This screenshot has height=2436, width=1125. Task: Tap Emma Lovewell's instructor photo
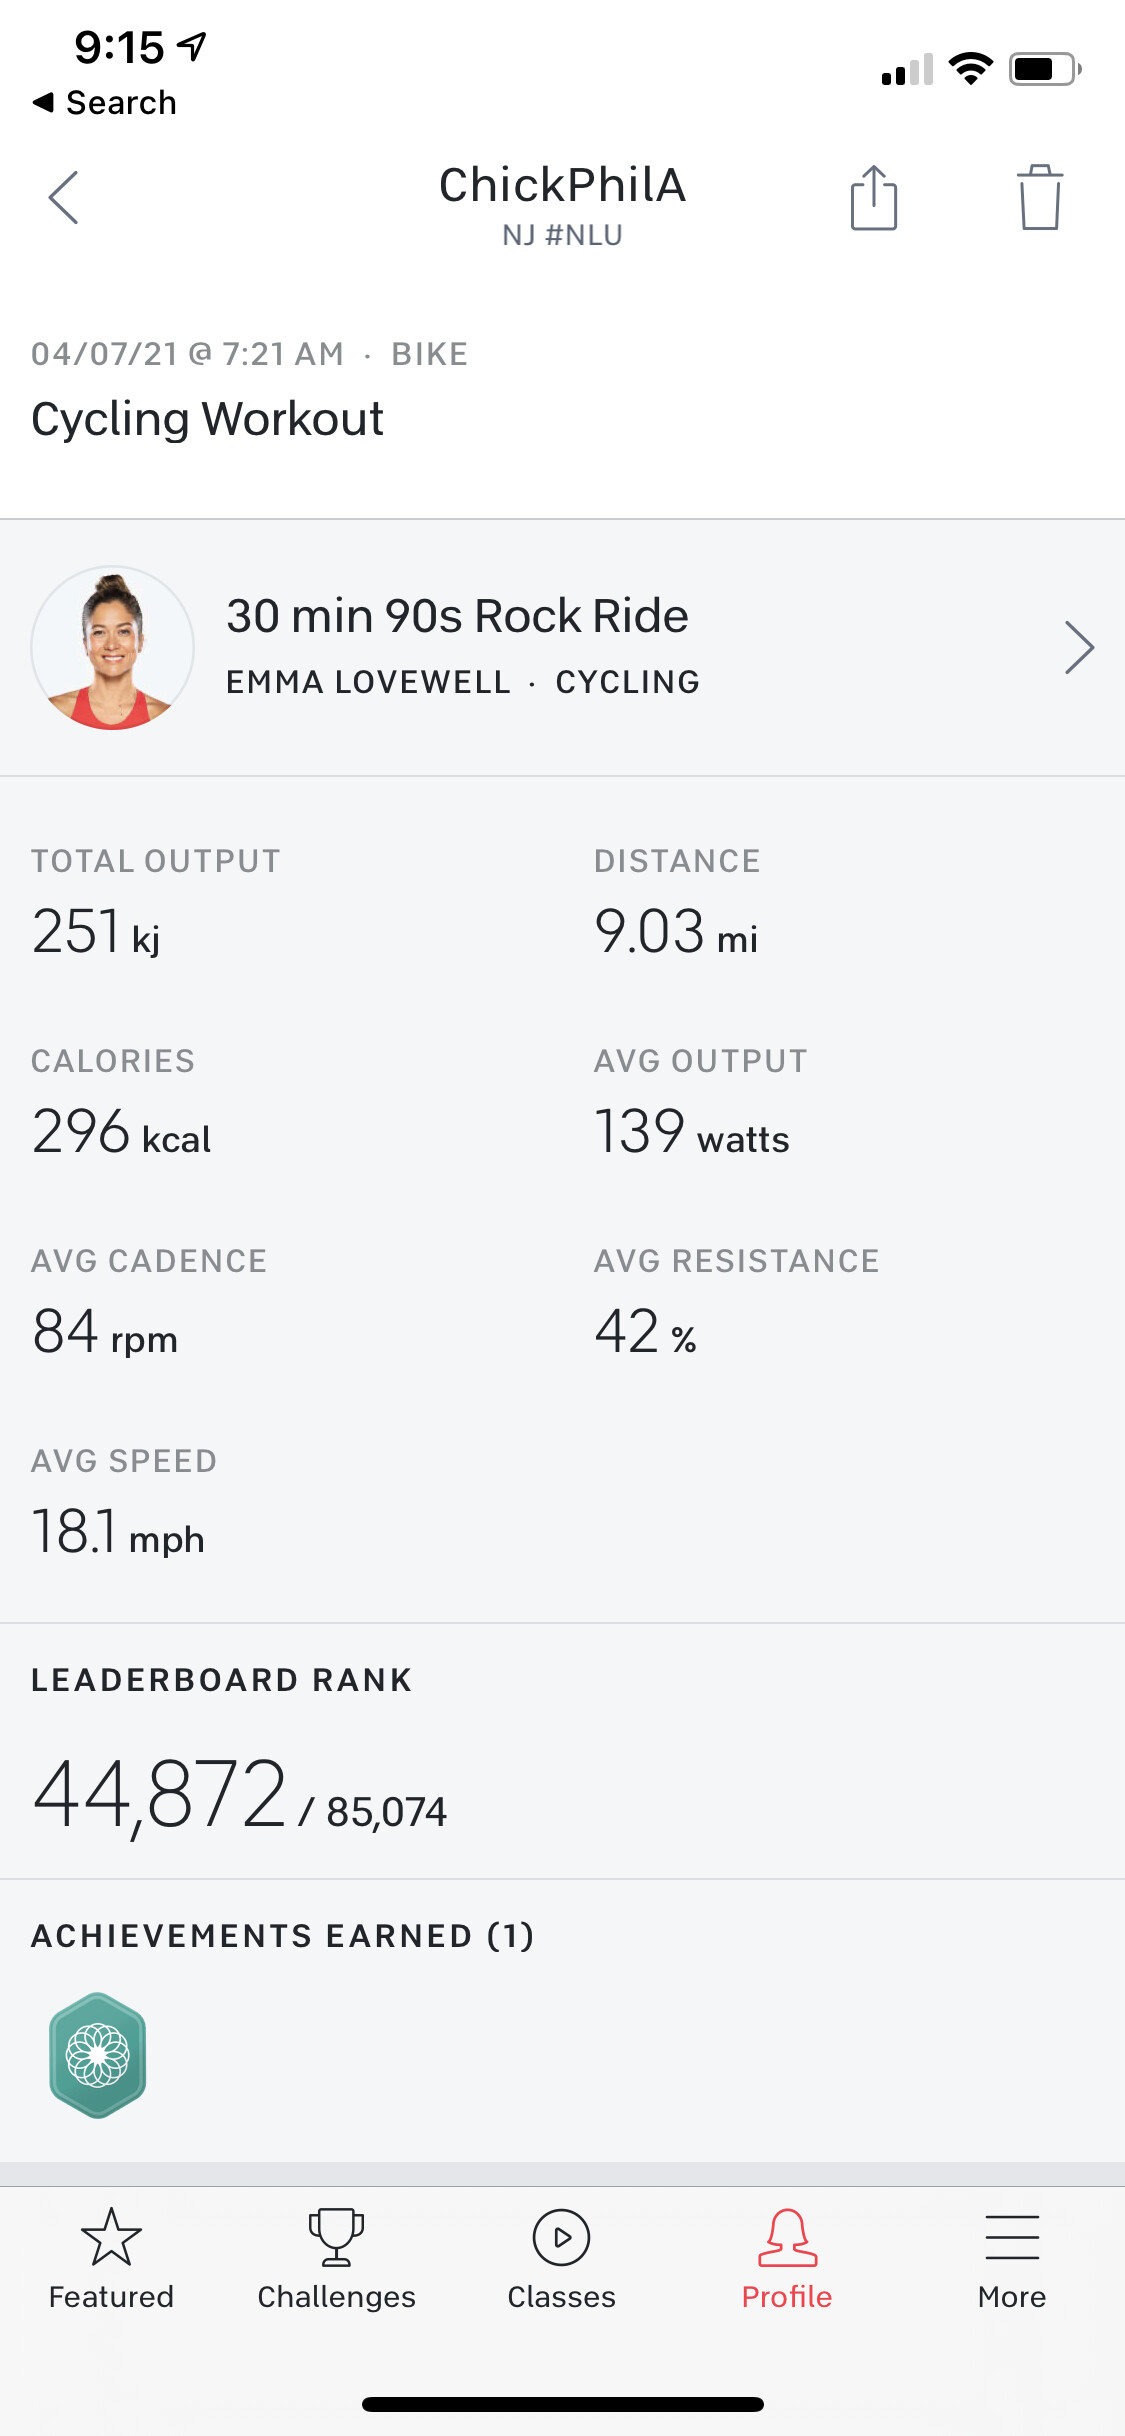pyautogui.click(x=113, y=648)
